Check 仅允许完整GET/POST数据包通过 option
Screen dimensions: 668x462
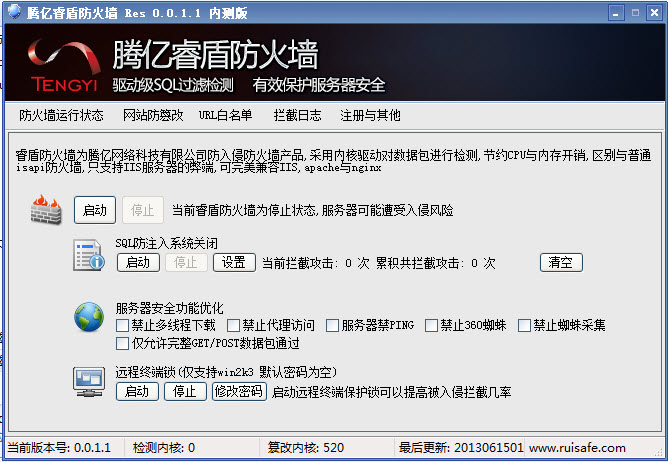123,344
